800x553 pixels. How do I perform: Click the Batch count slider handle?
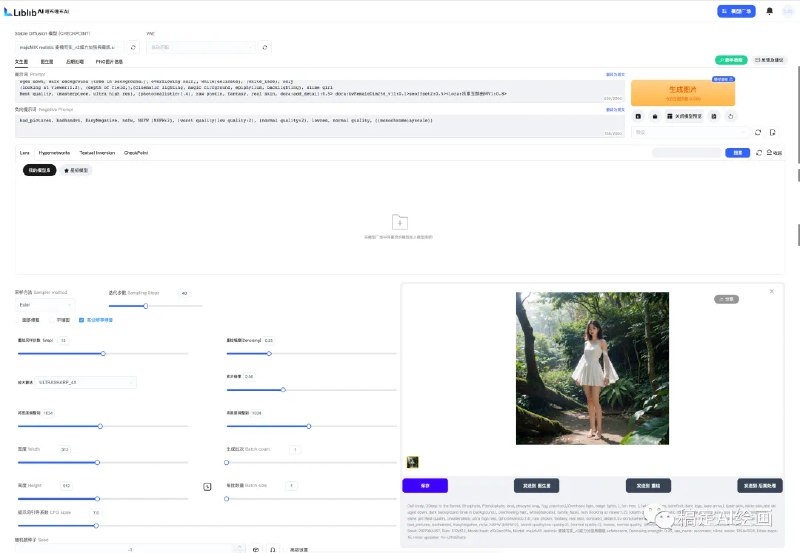[227, 463]
